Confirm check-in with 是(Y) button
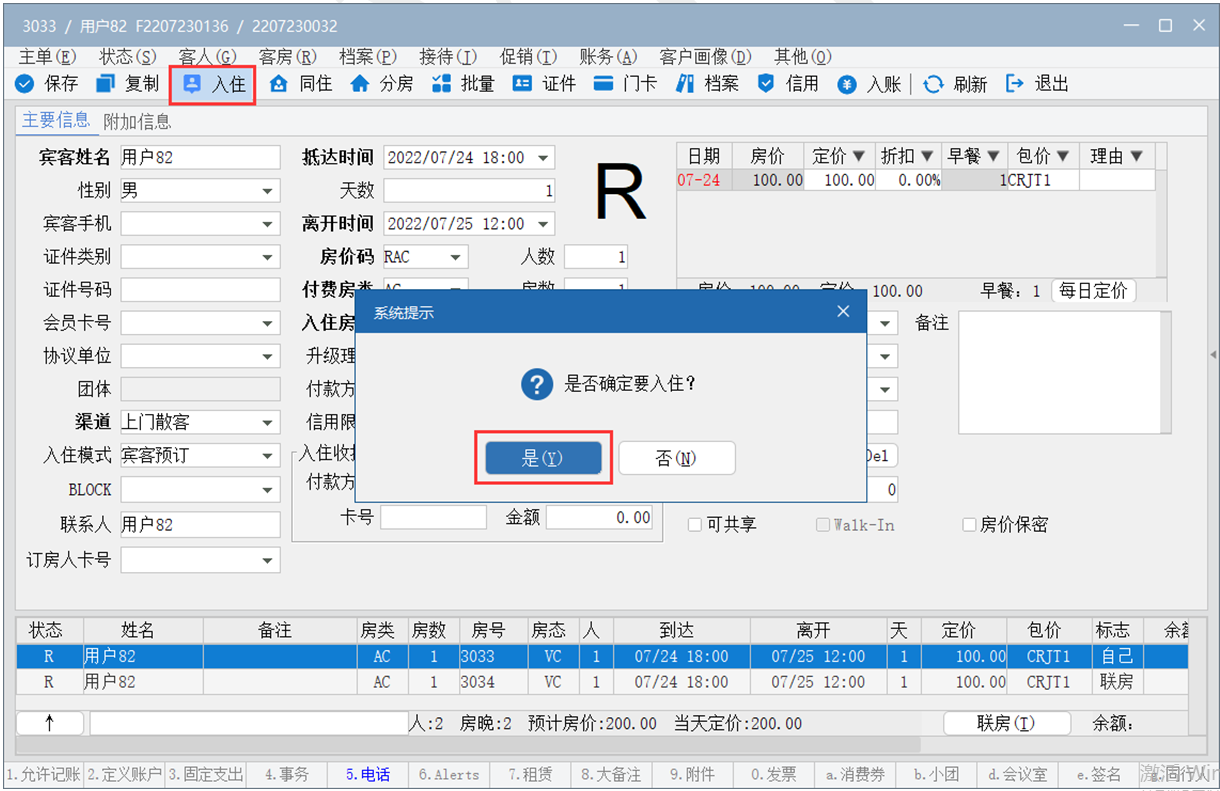Screen dimensions: 1220x791 (543, 458)
